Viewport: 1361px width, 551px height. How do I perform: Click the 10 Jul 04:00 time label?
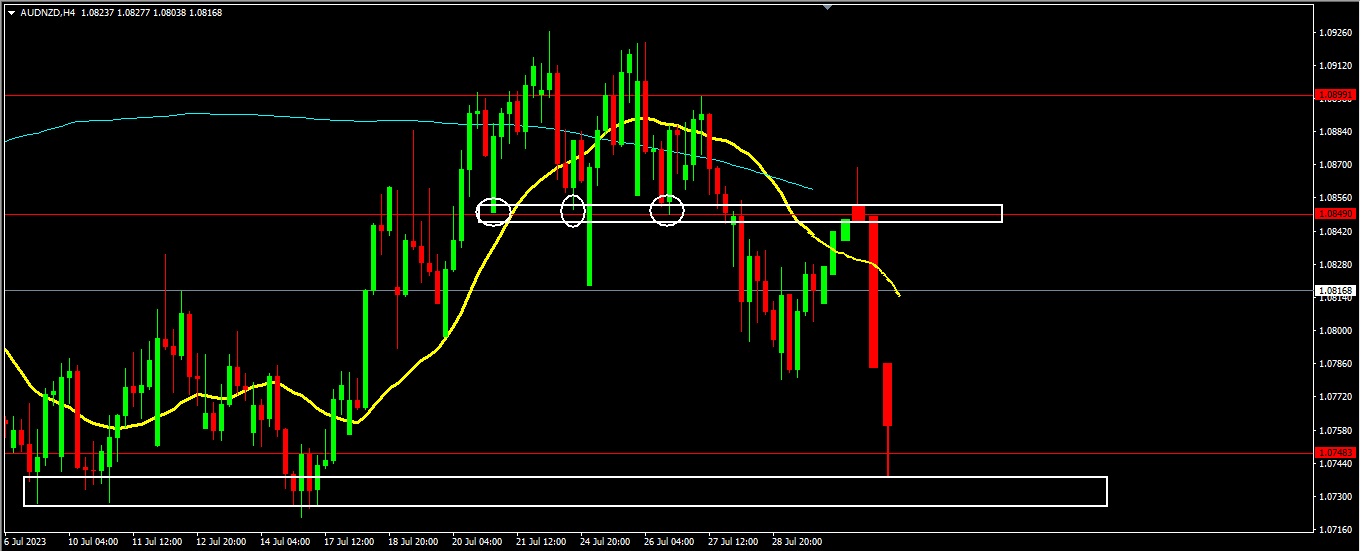coord(91,542)
